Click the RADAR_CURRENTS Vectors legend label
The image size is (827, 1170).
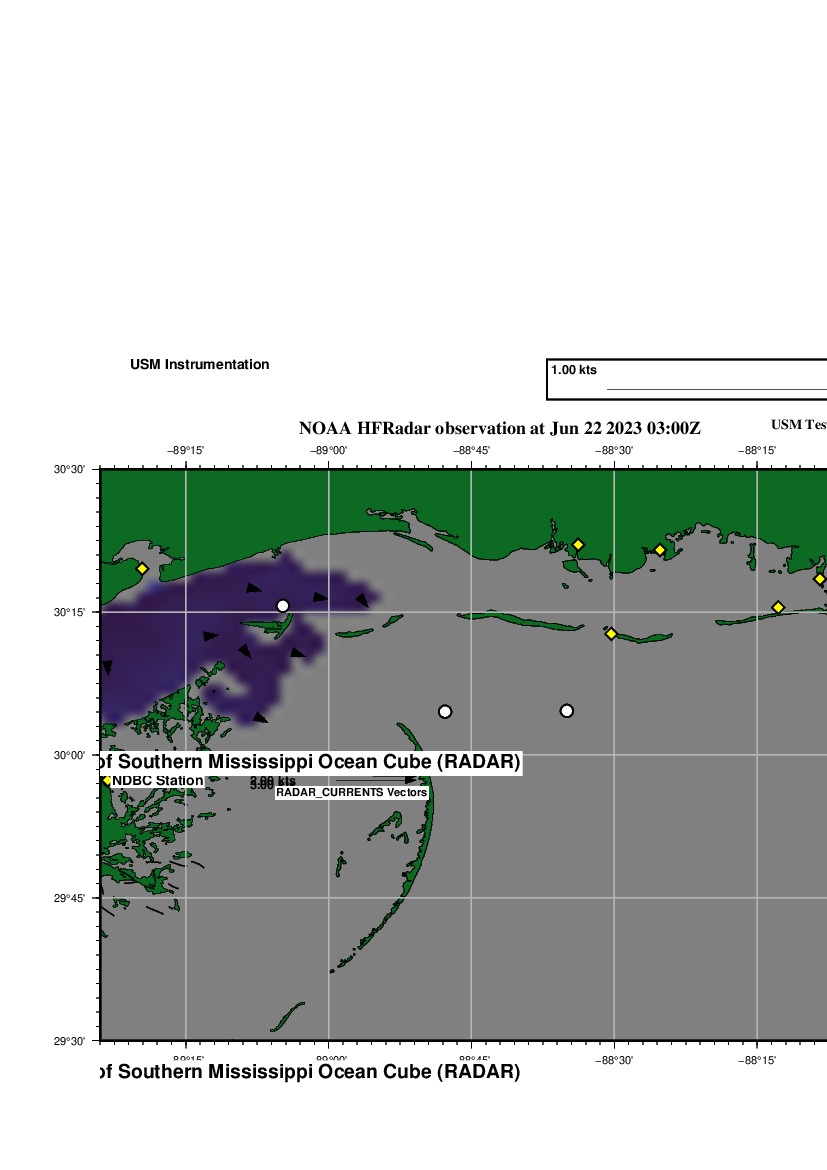[352, 792]
